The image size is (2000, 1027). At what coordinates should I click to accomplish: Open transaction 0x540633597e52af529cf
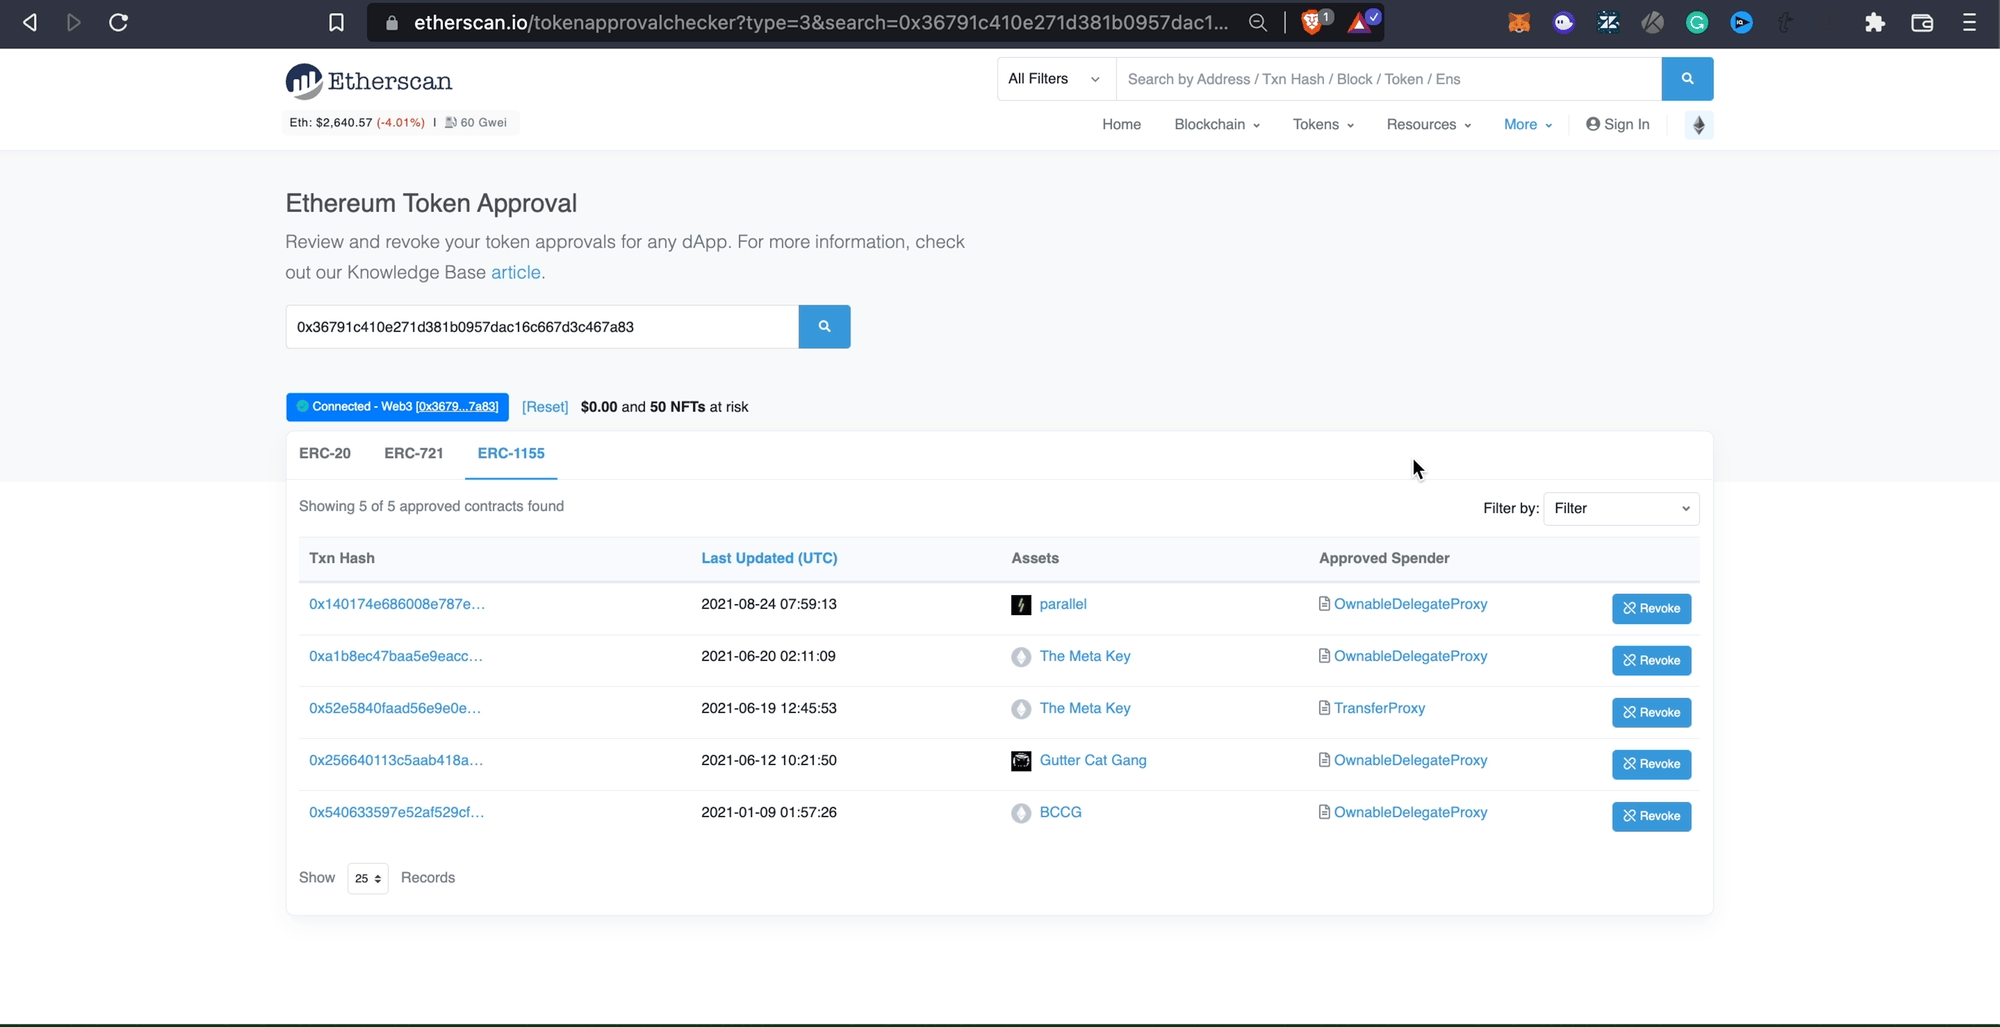[x=397, y=812]
